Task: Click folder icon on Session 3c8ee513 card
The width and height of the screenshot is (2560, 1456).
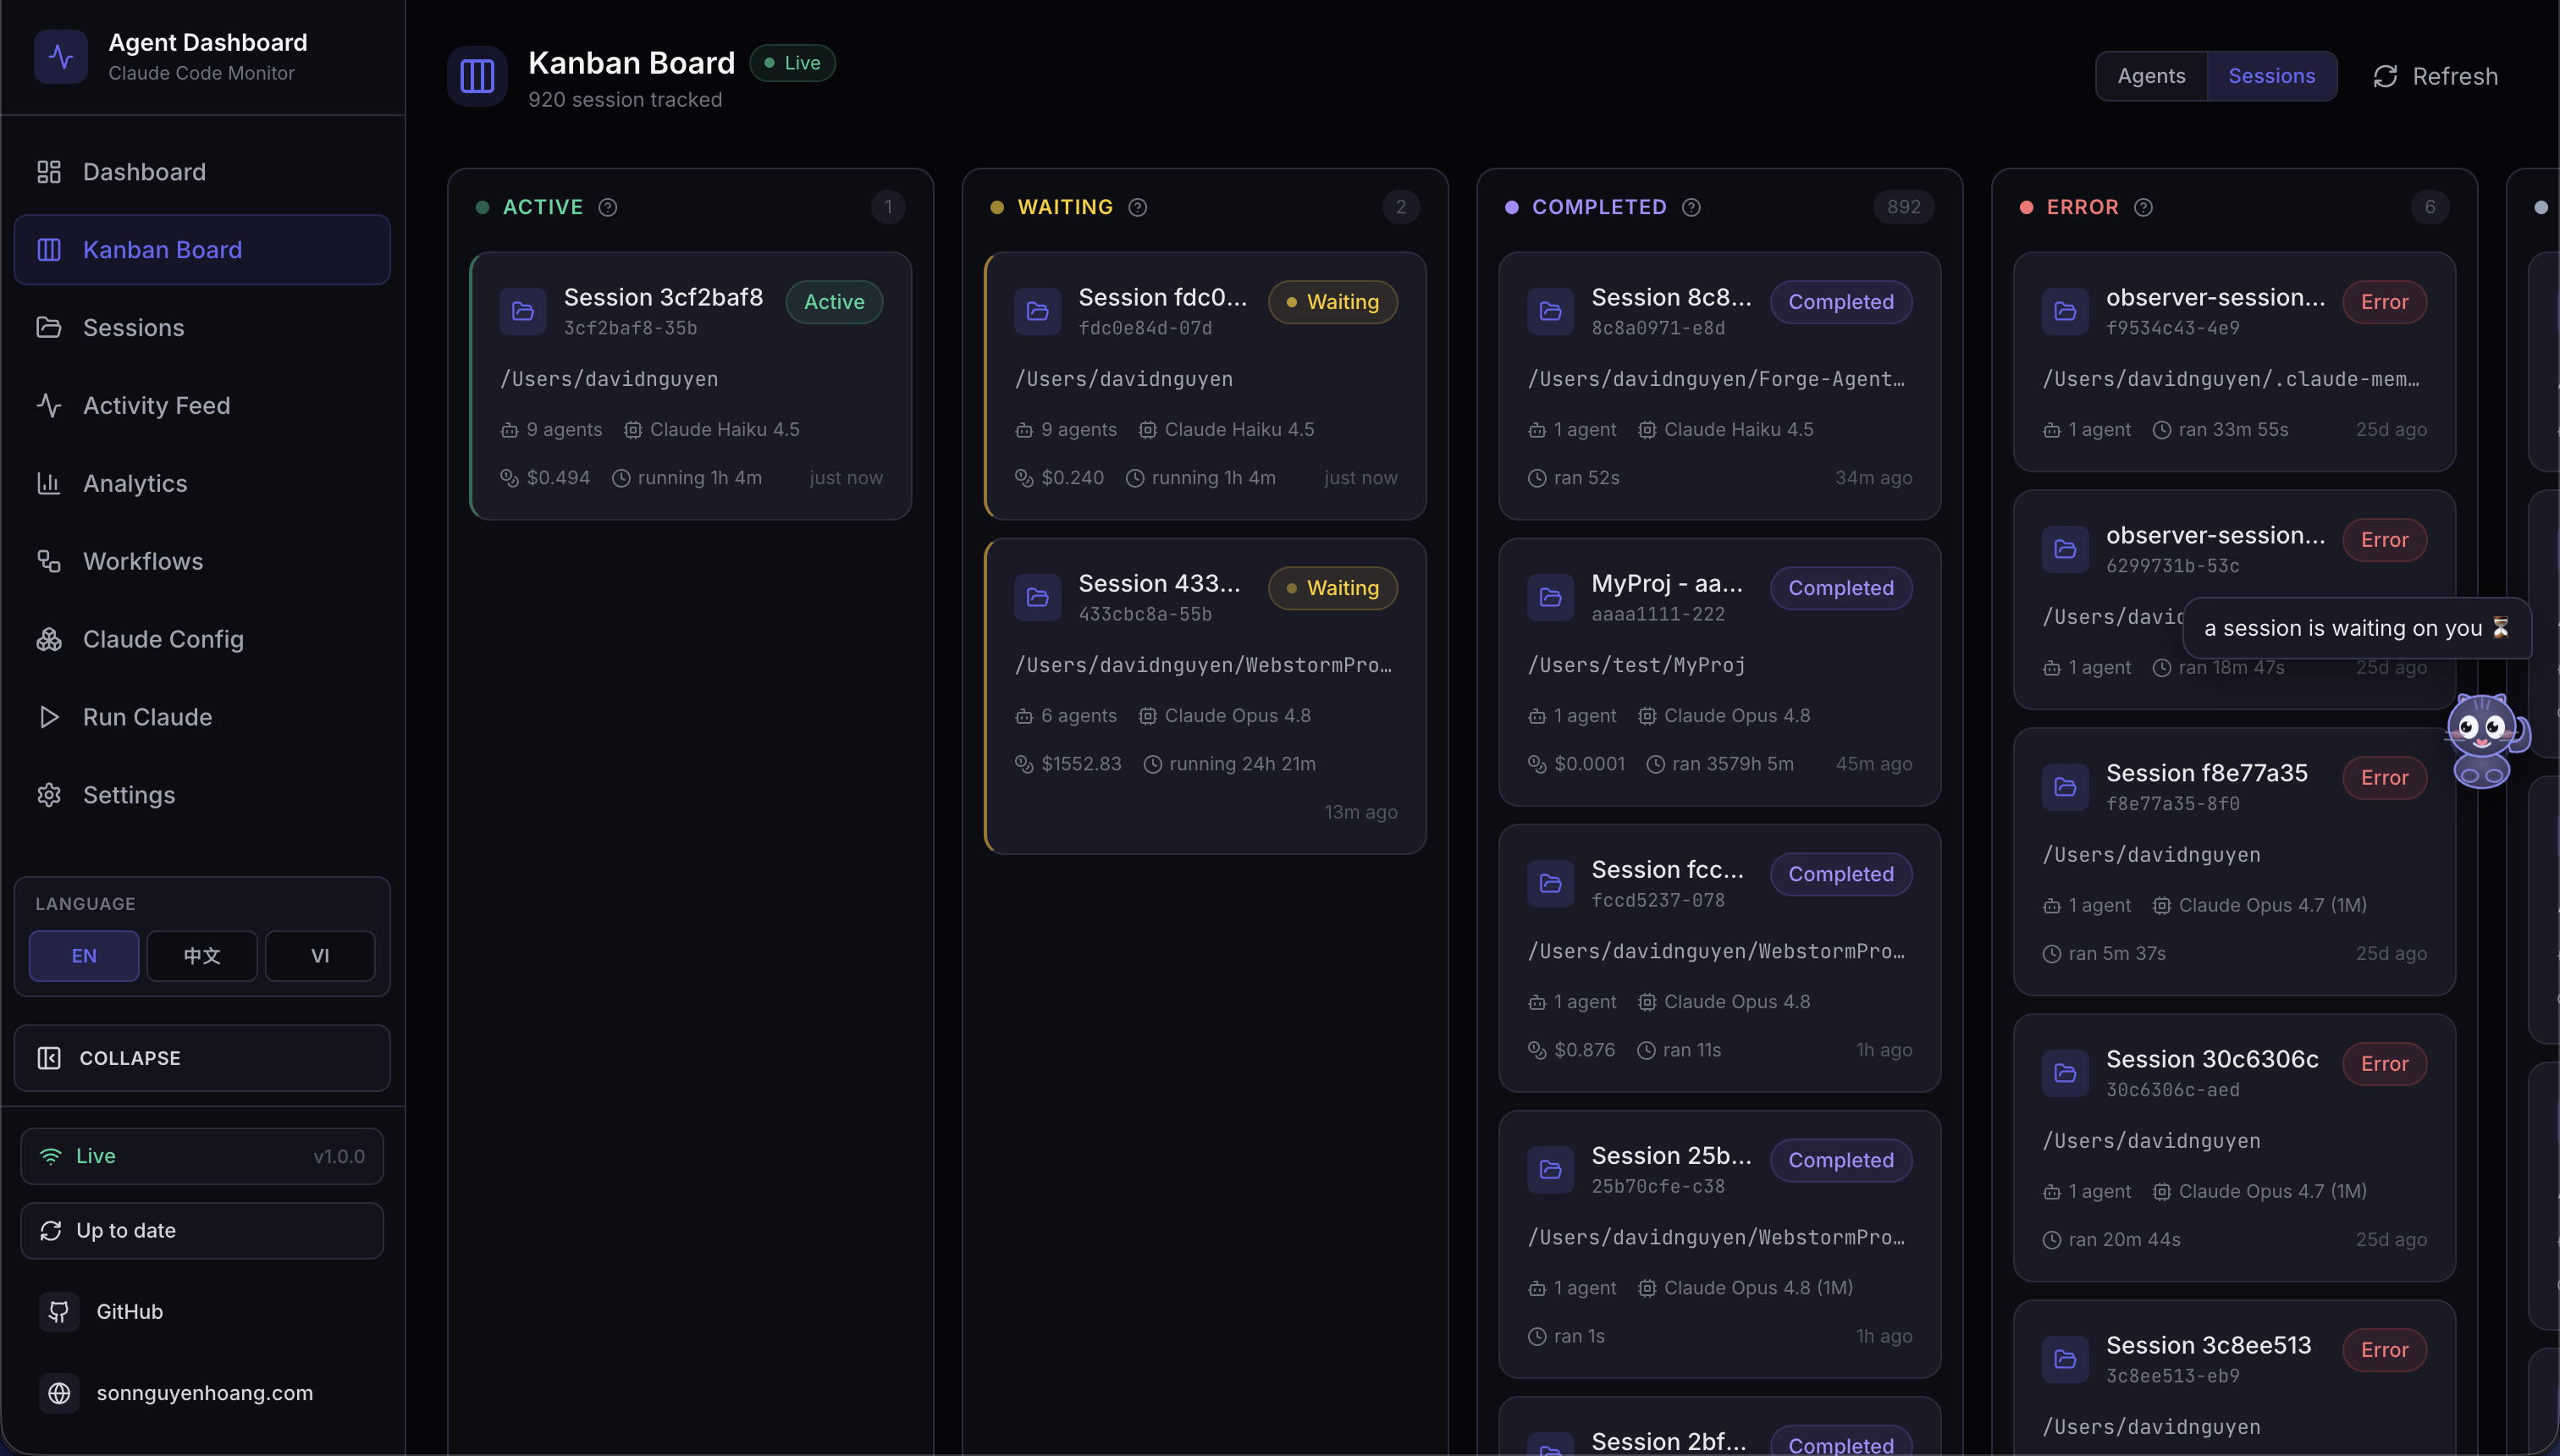Action: coord(2065,1359)
